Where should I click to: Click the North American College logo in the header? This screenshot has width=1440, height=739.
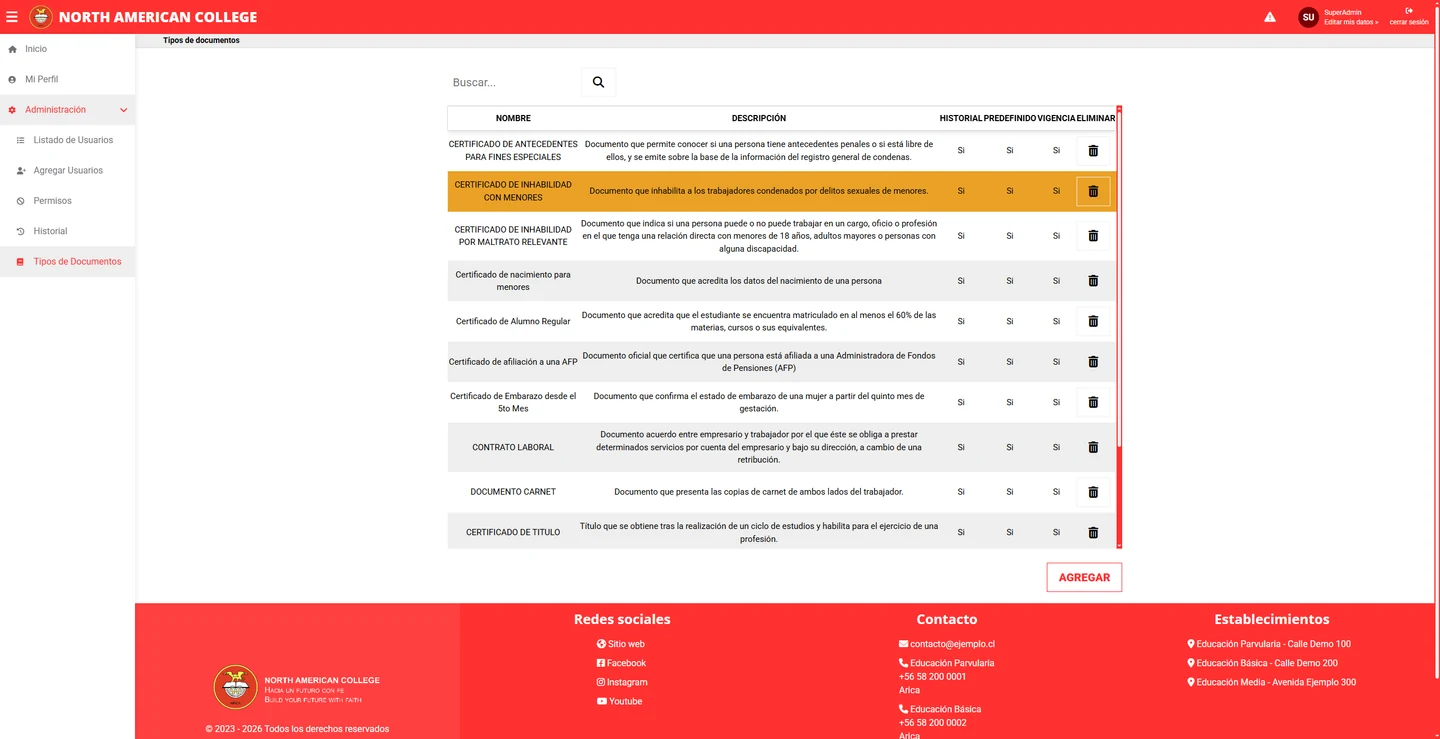tap(41, 17)
